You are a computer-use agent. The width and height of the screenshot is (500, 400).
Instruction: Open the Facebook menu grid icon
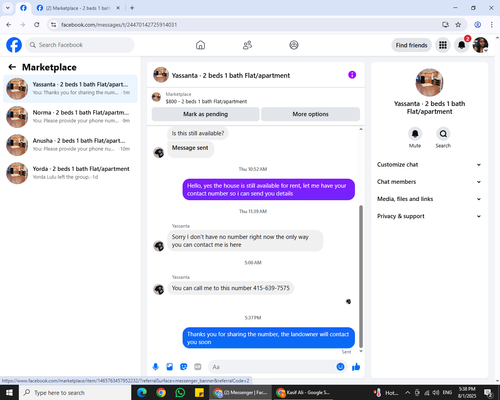pyautogui.click(x=443, y=45)
